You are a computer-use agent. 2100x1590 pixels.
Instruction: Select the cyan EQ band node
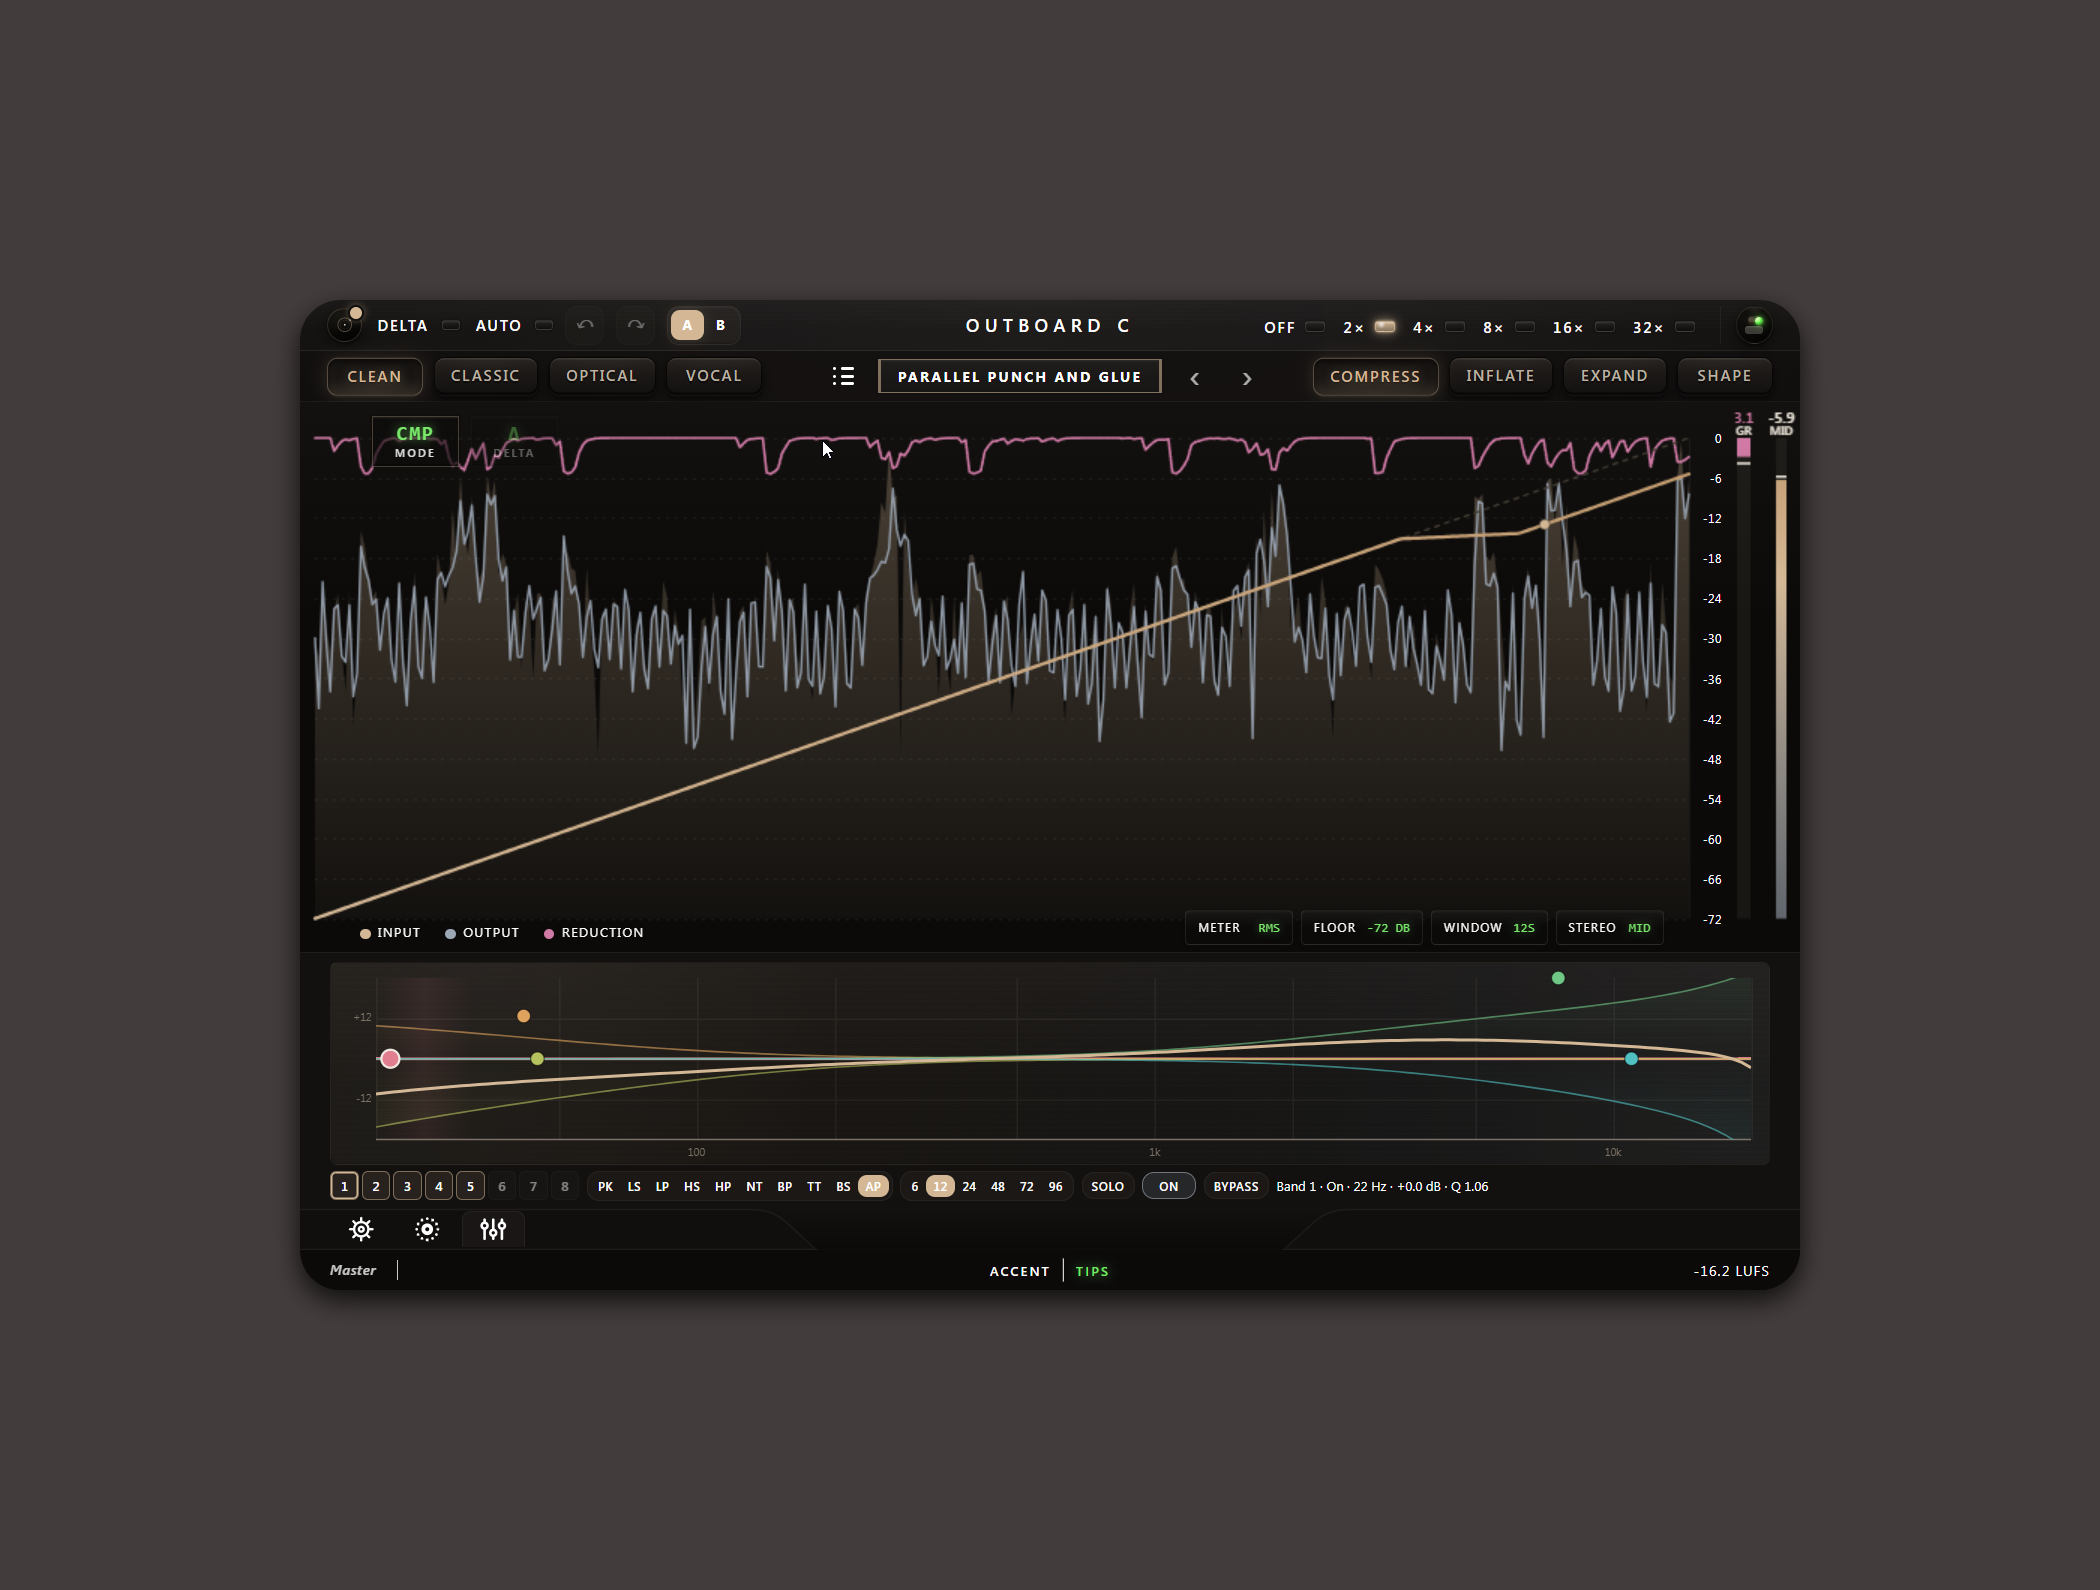pos(1631,1058)
